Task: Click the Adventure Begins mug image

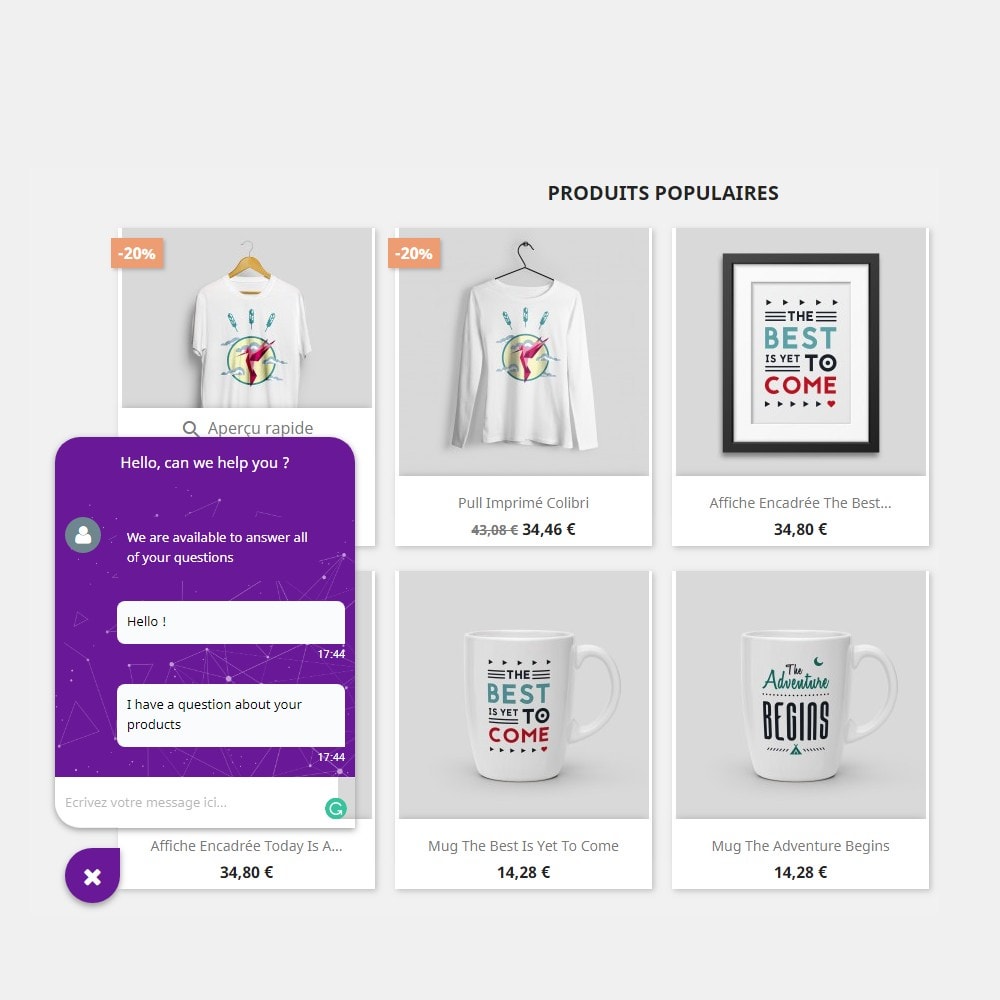Action: tap(800, 695)
